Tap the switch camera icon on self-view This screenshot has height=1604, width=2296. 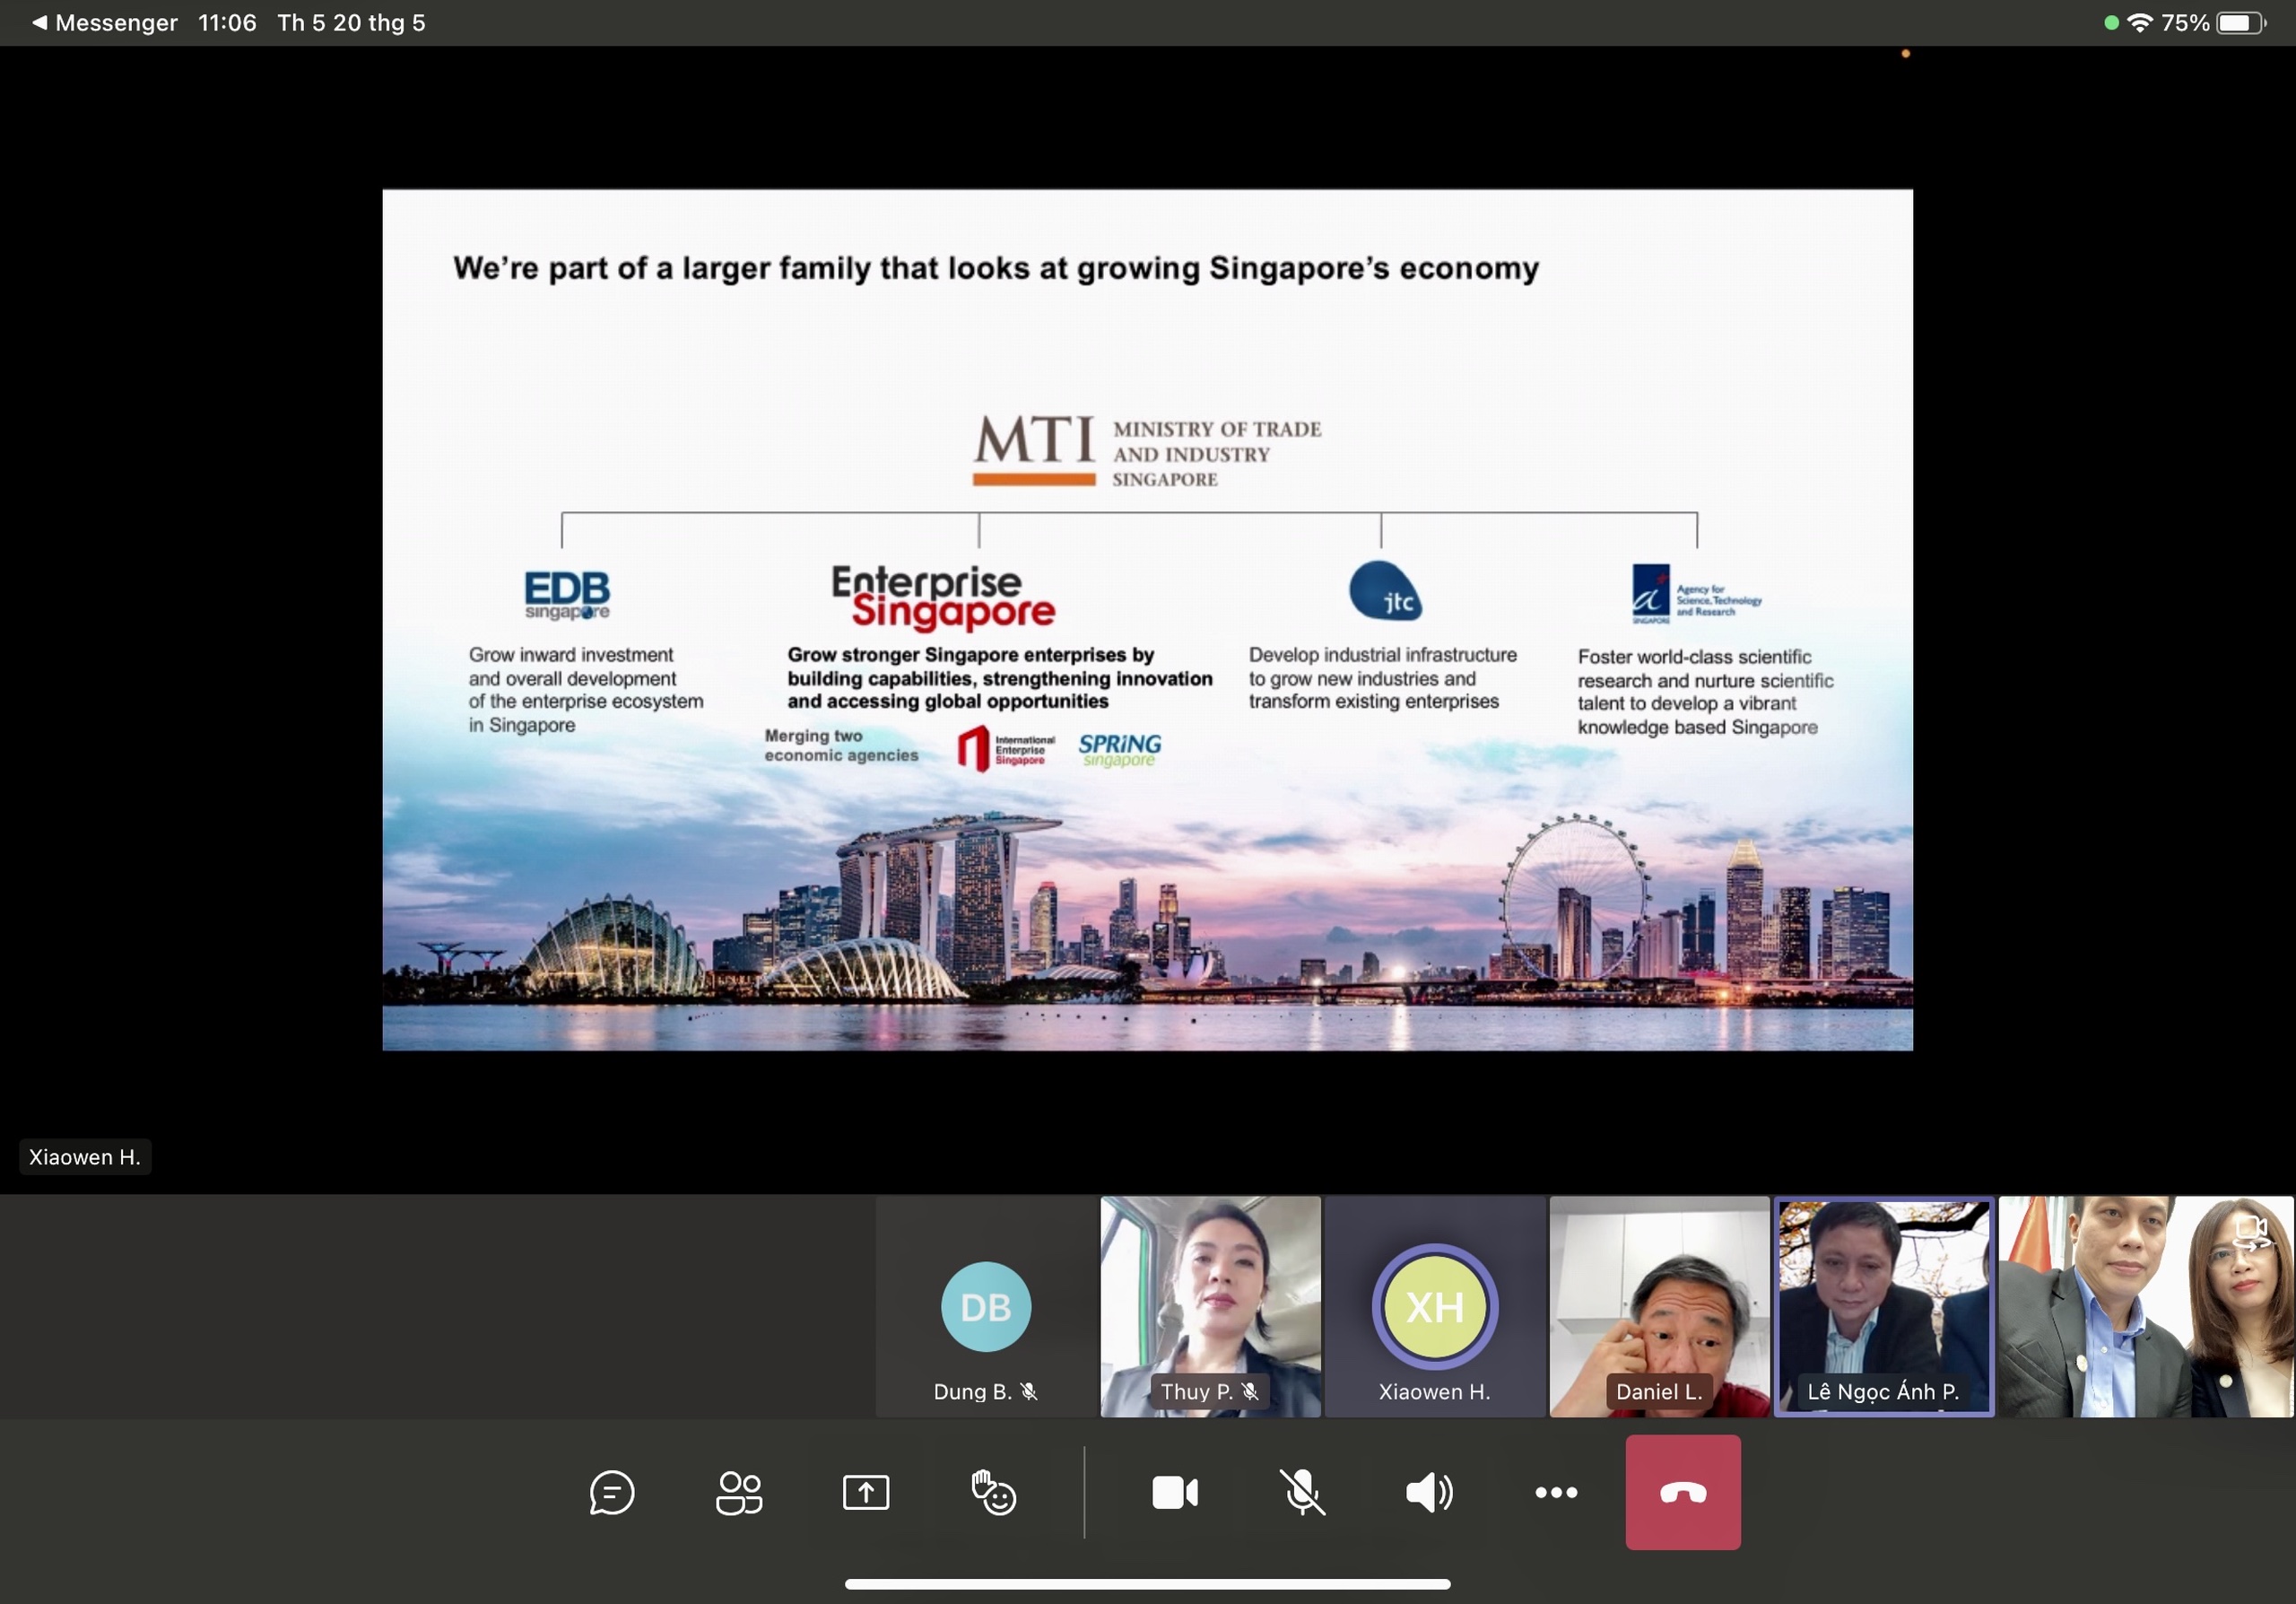click(x=2251, y=1233)
